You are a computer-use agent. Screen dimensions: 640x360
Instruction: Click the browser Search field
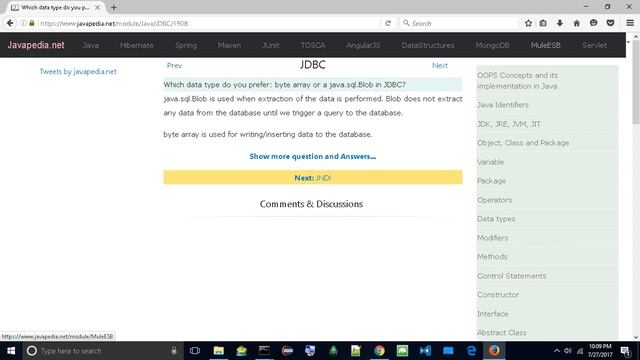coord(459,23)
